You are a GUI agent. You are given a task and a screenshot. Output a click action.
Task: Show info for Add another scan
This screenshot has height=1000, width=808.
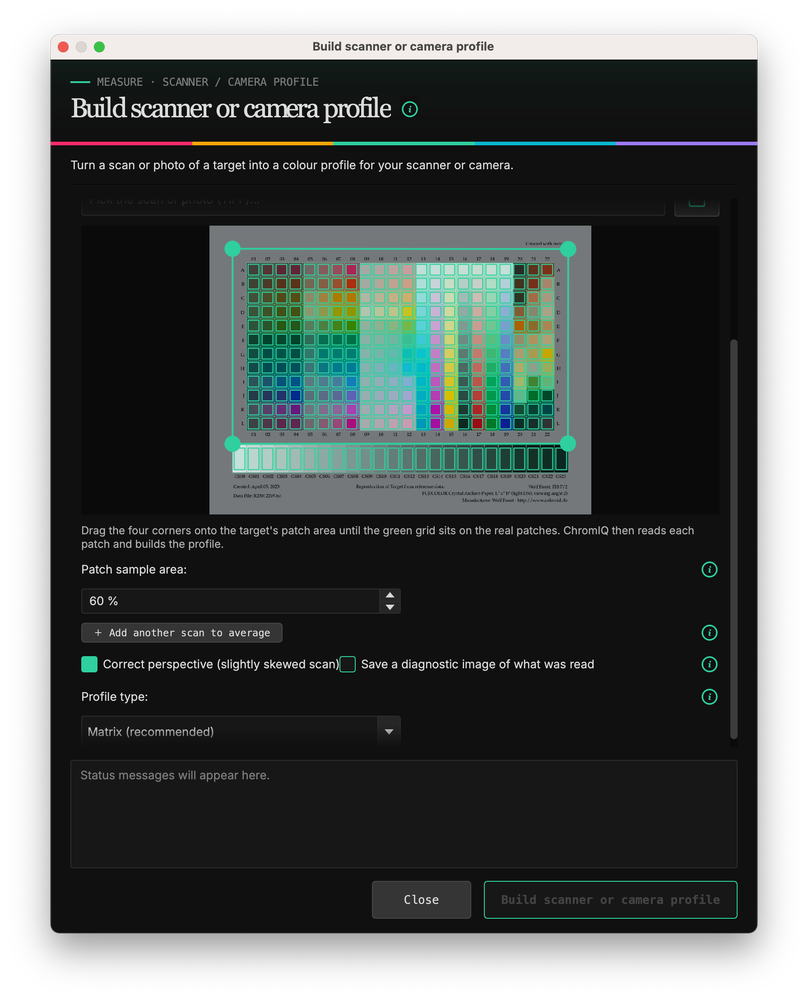click(709, 633)
